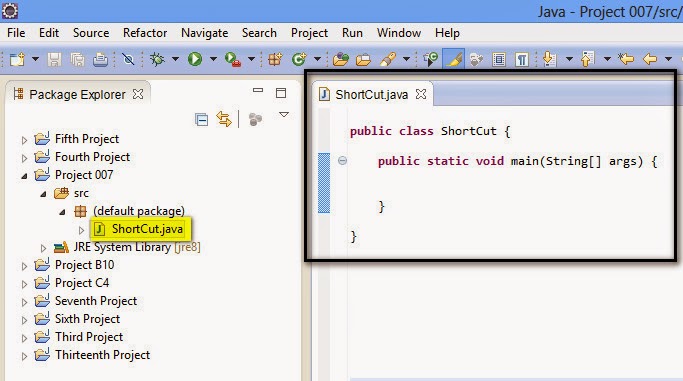This screenshot has height=381, width=683.
Task: Open the New Java Class dropdown arrow
Action: click(318, 59)
